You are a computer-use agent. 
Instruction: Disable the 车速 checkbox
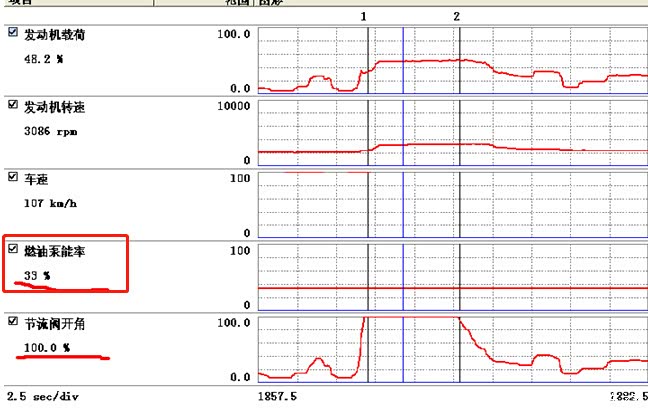click(x=12, y=177)
